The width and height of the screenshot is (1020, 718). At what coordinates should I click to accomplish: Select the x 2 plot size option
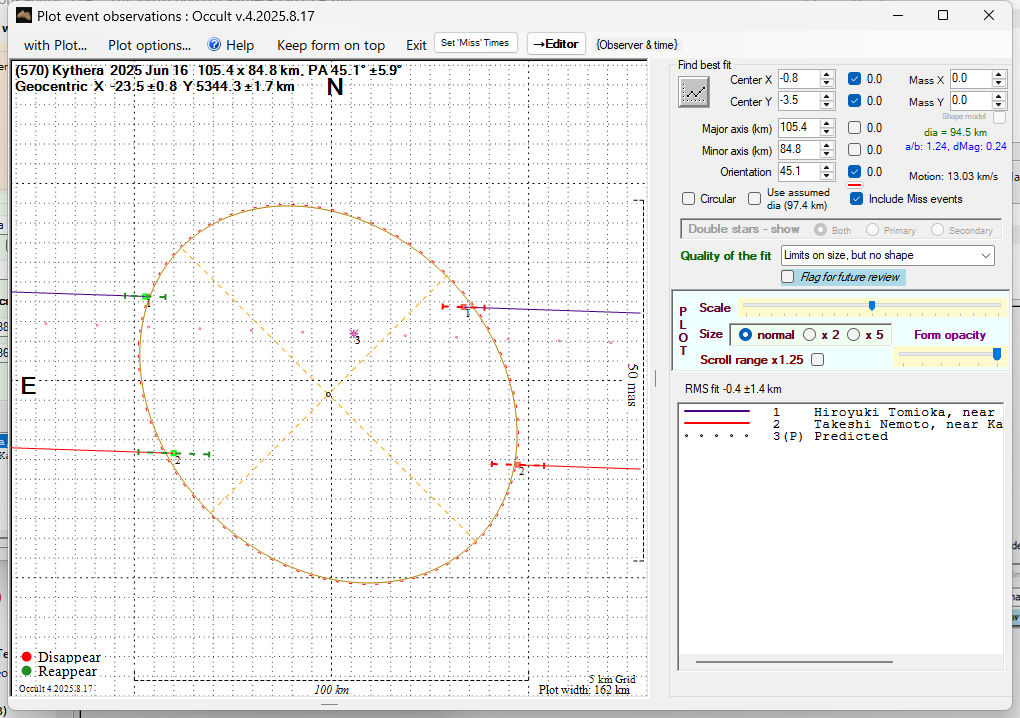(810, 335)
